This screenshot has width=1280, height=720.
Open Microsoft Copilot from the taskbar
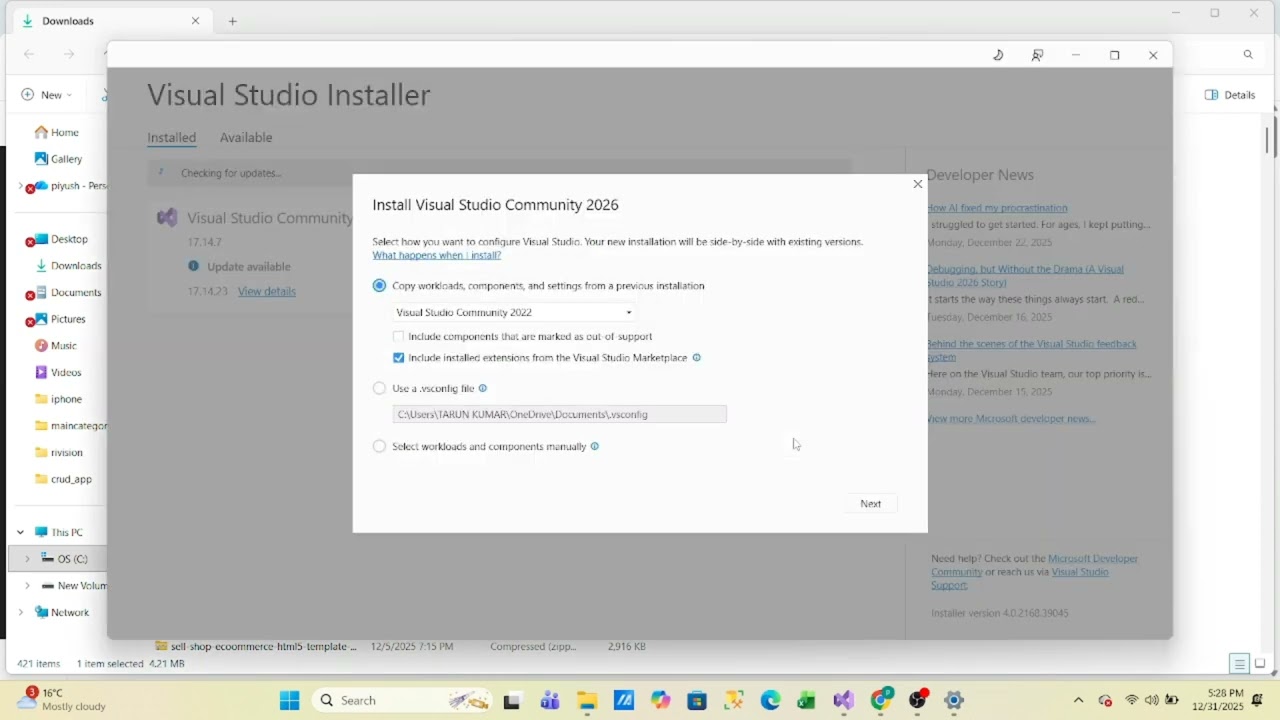pyautogui.click(x=660, y=701)
